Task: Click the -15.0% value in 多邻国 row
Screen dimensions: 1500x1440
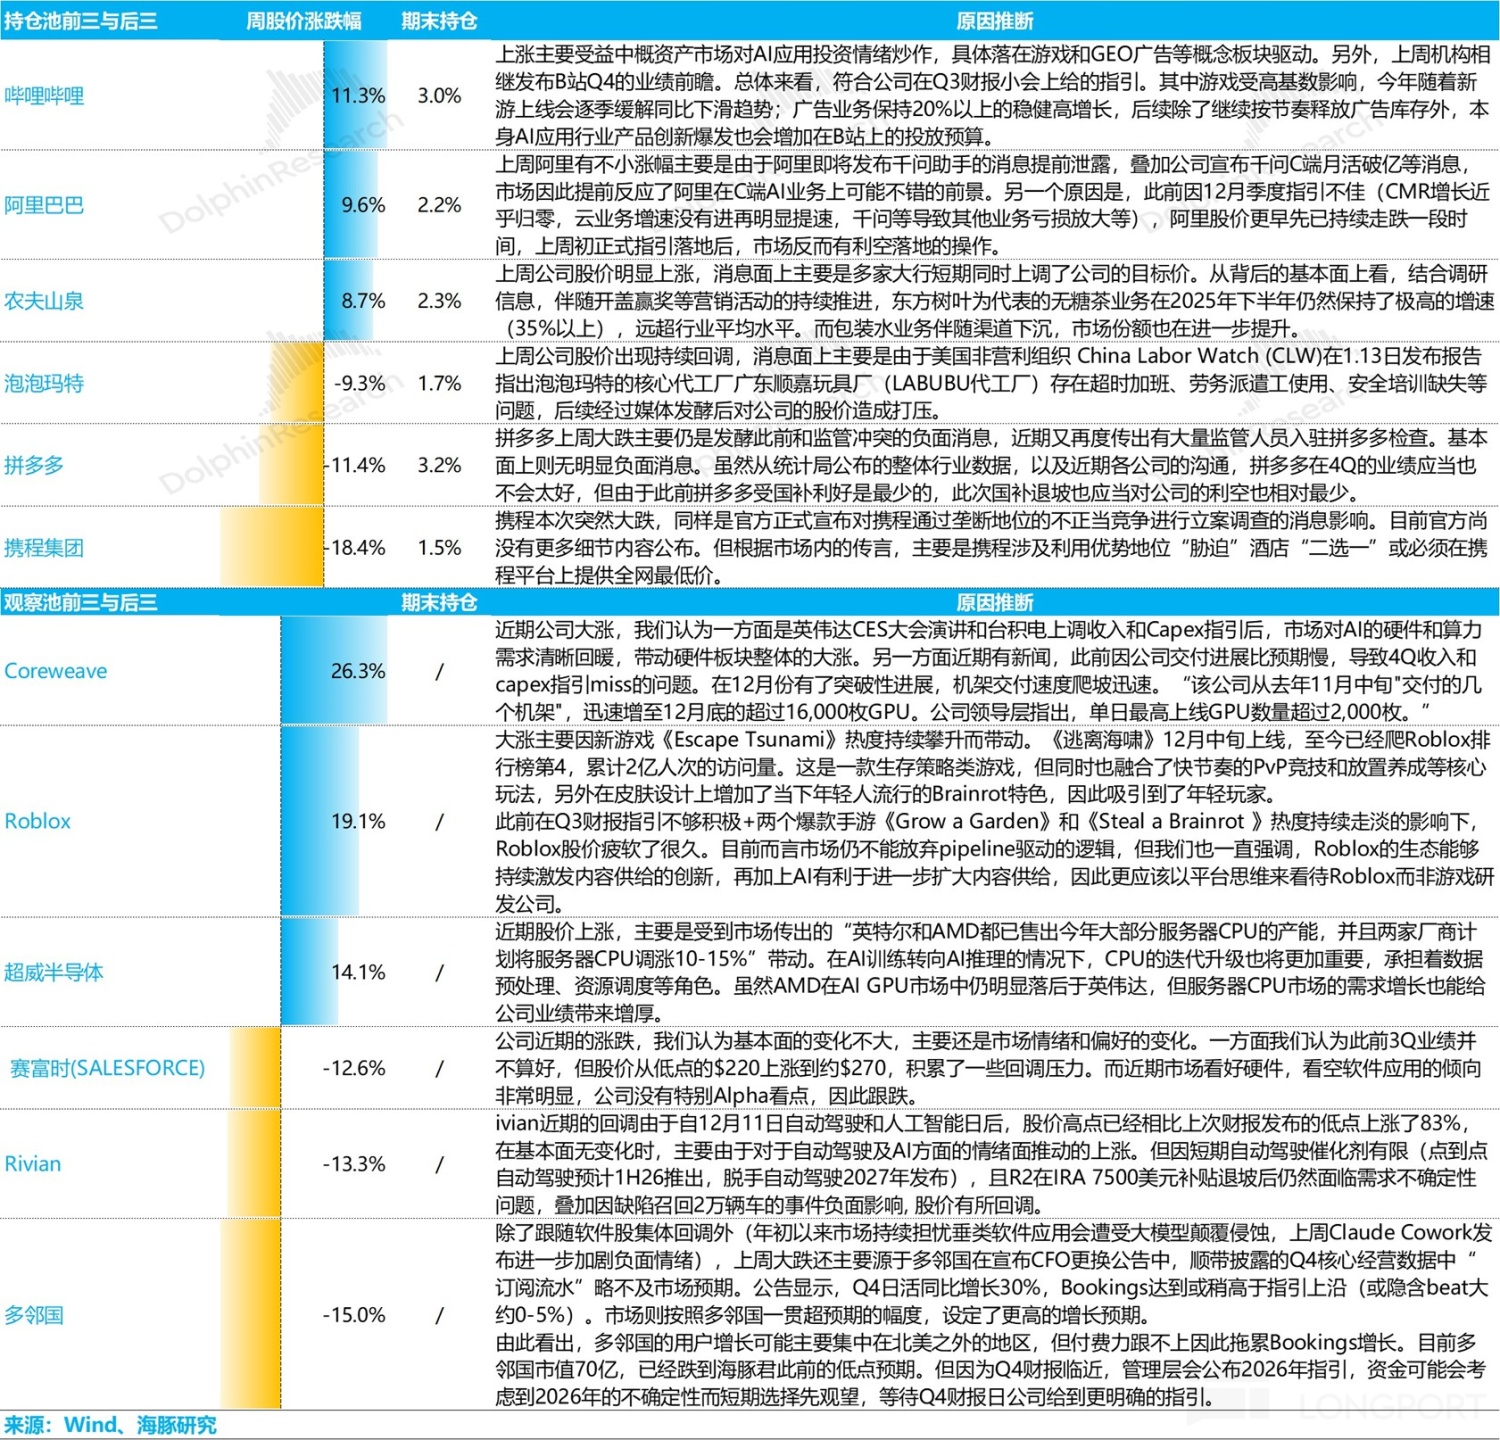Action: coord(354,1315)
